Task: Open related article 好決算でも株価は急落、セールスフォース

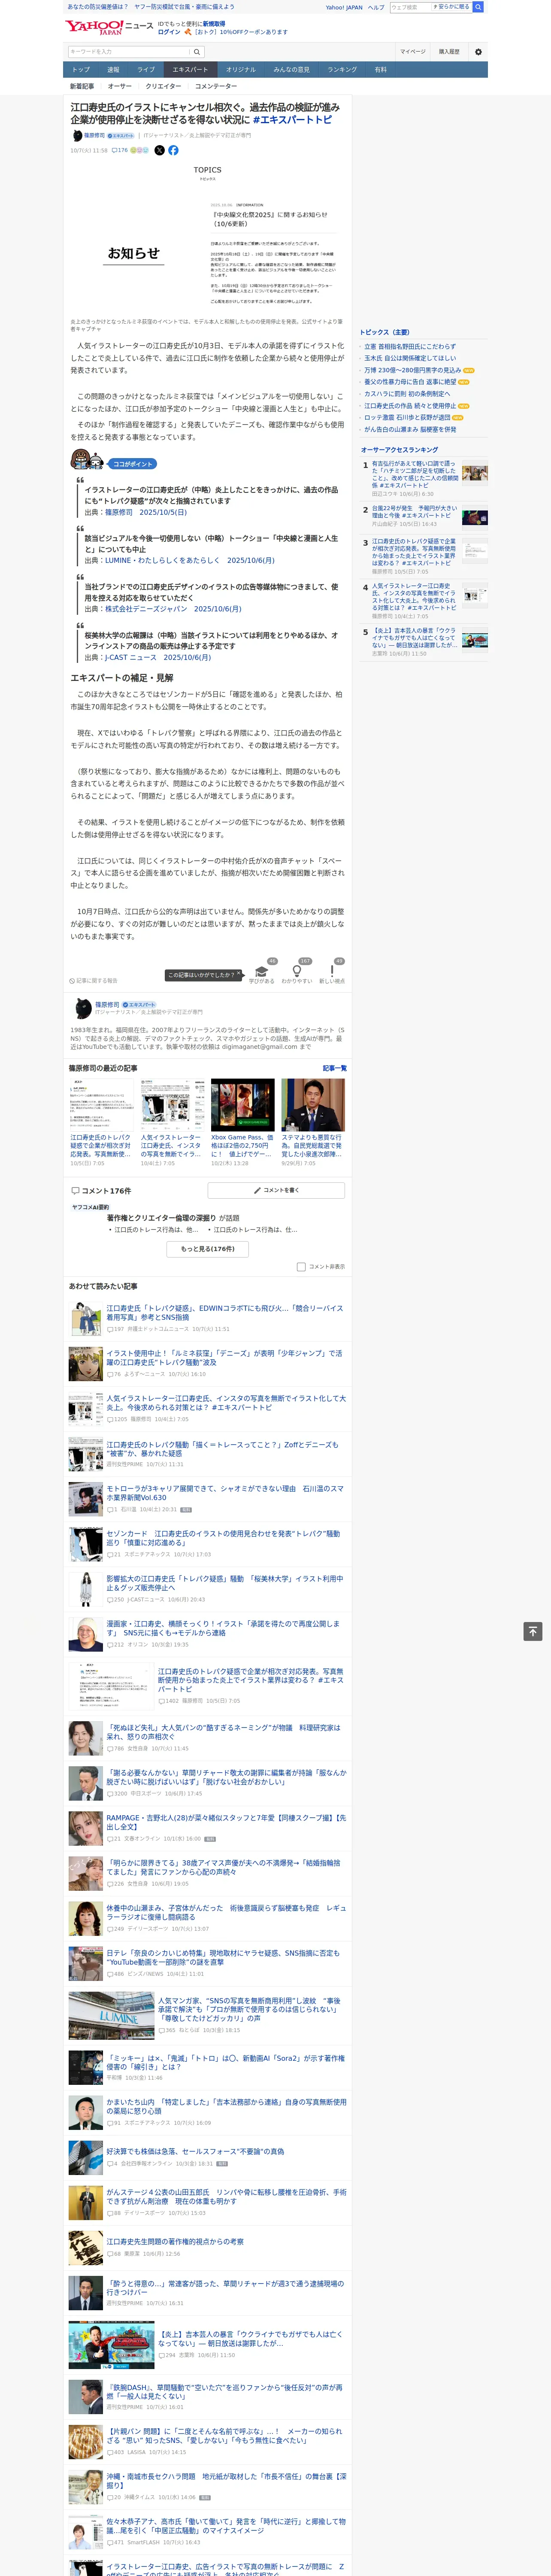Action: (x=195, y=2151)
